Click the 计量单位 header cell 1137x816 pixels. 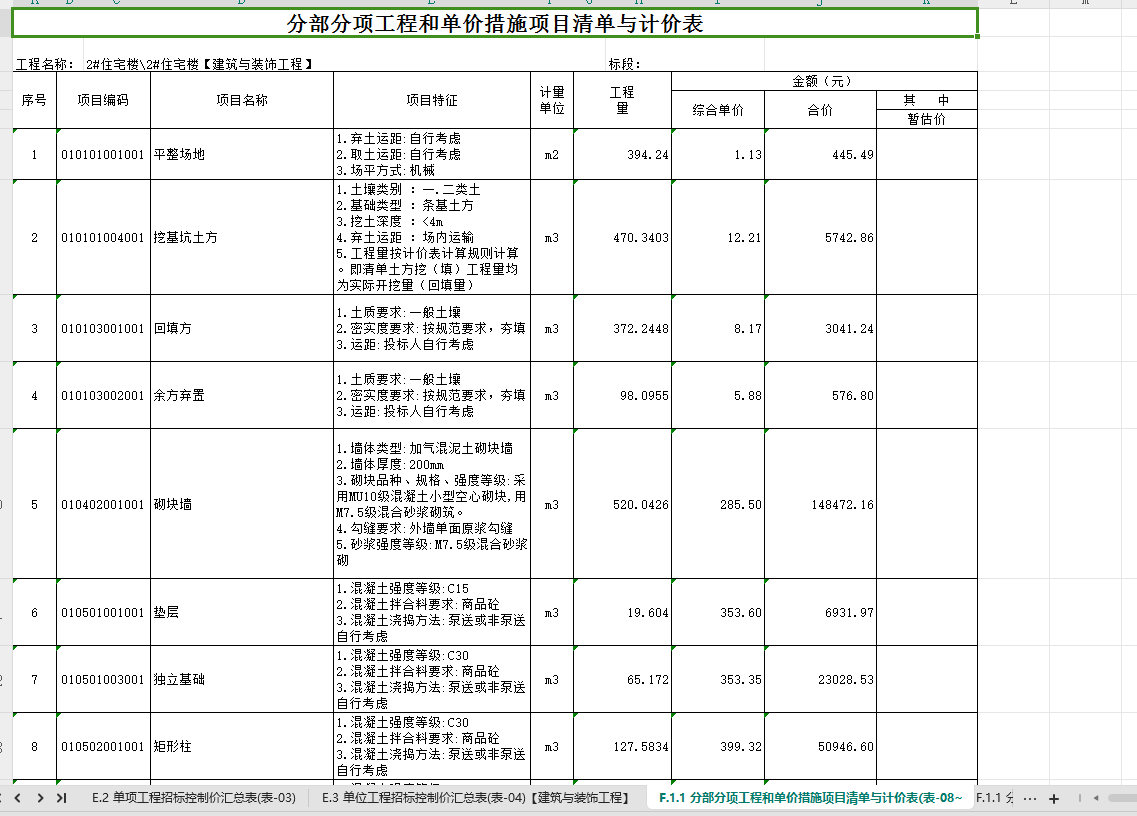[x=552, y=100]
